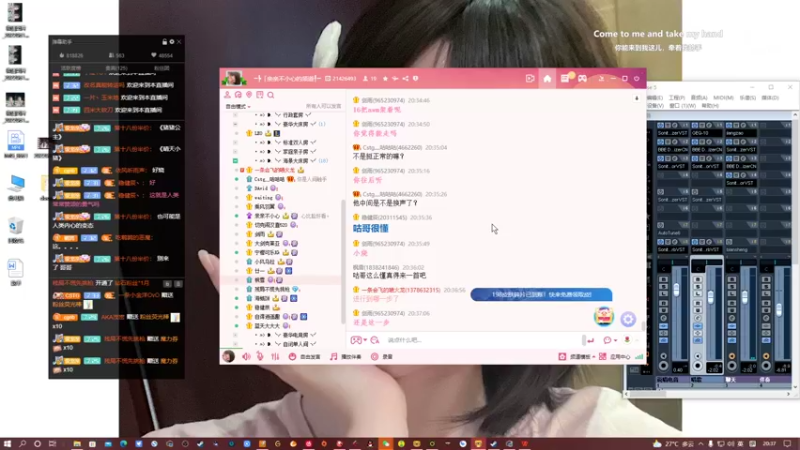Solo the 高频电音 mixer channel

pos(663,287)
